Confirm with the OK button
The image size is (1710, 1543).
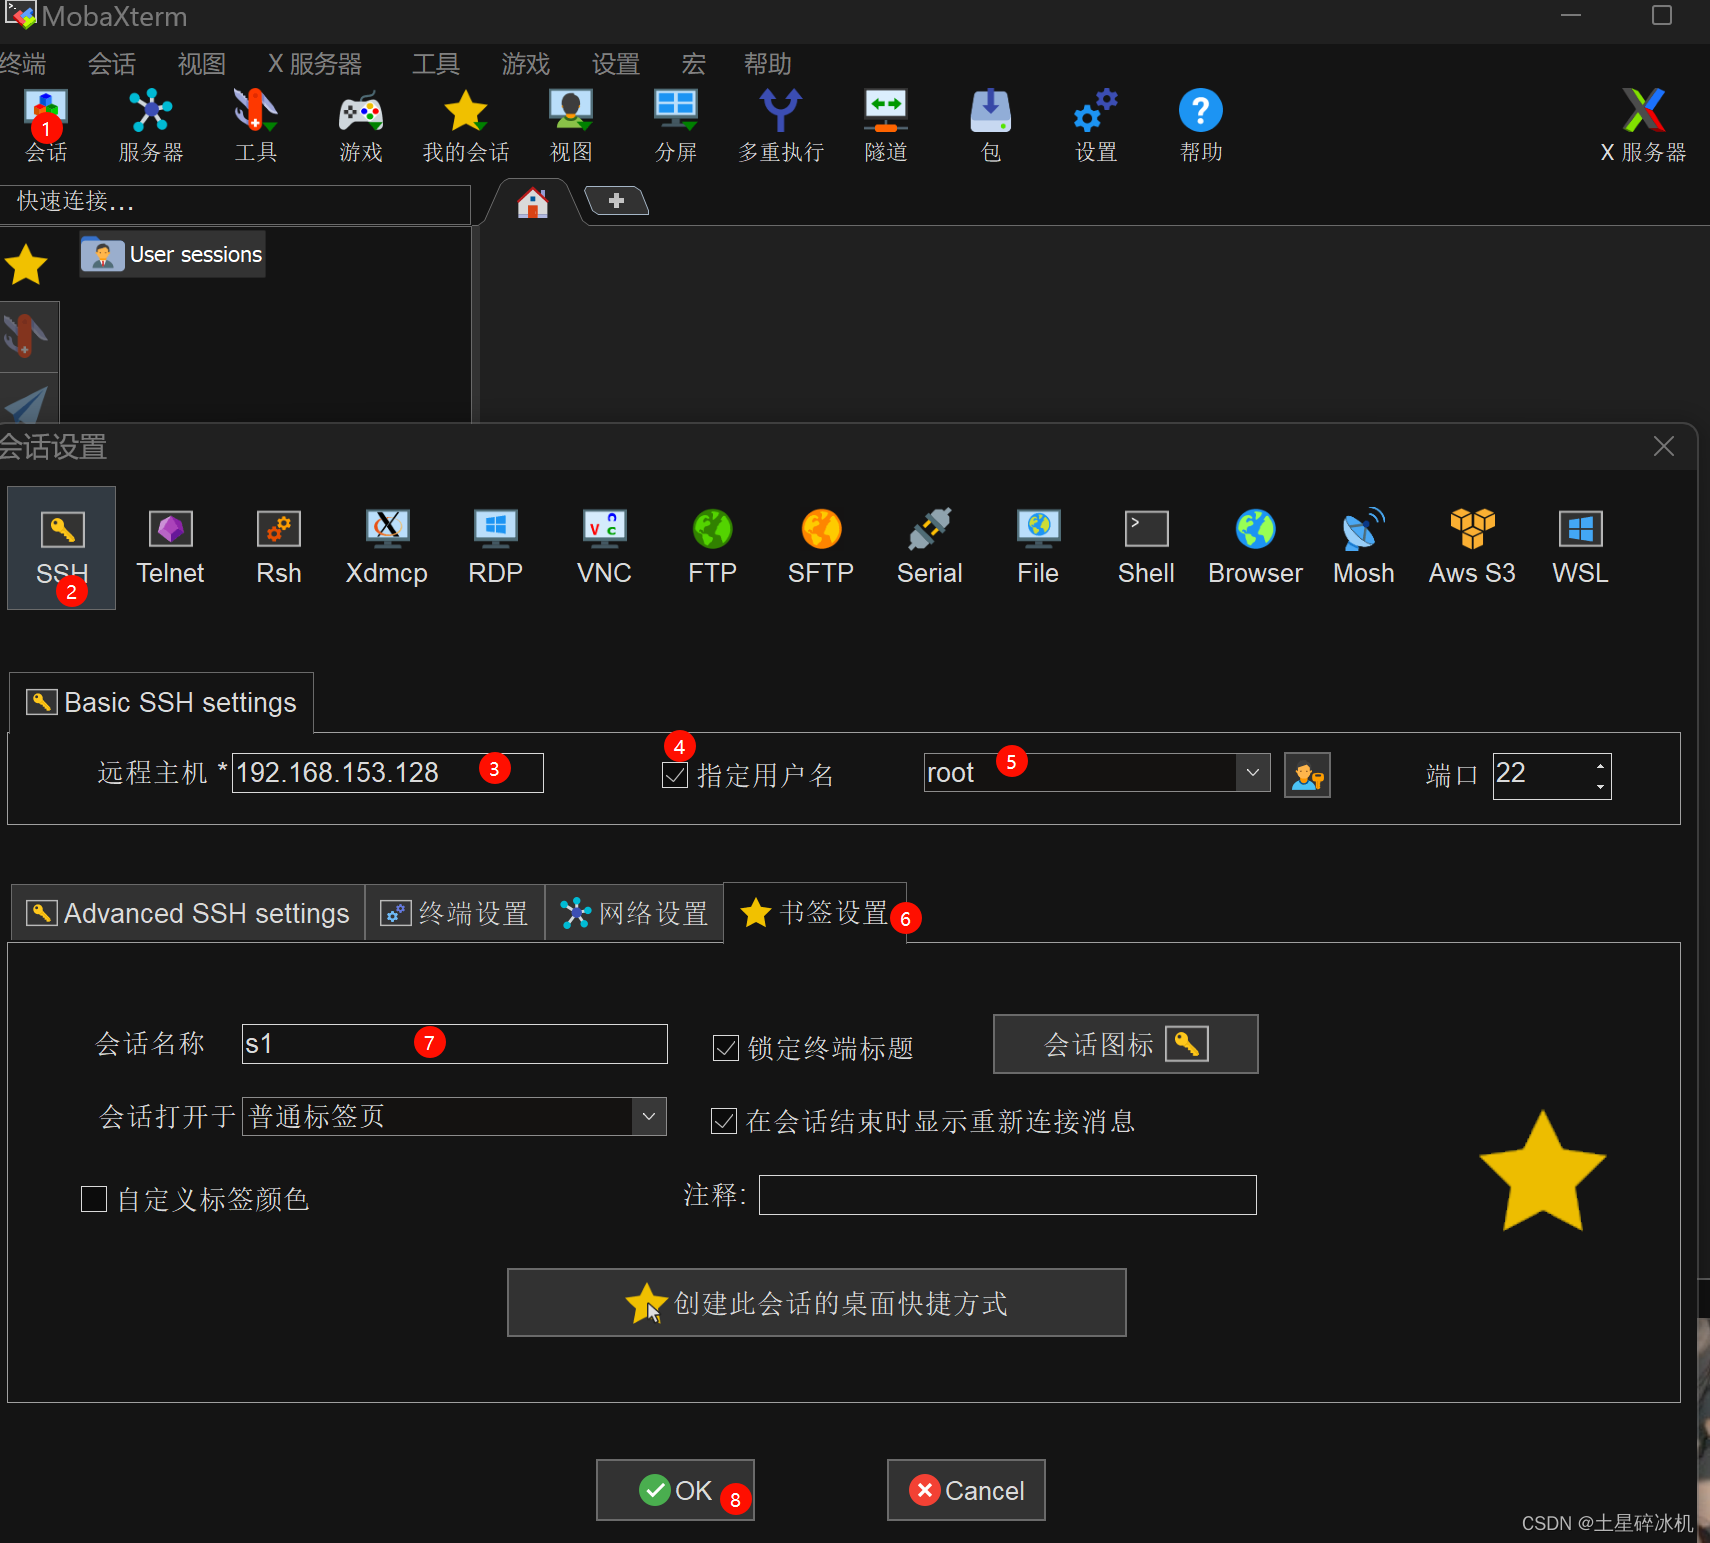(x=675, y=1490)
